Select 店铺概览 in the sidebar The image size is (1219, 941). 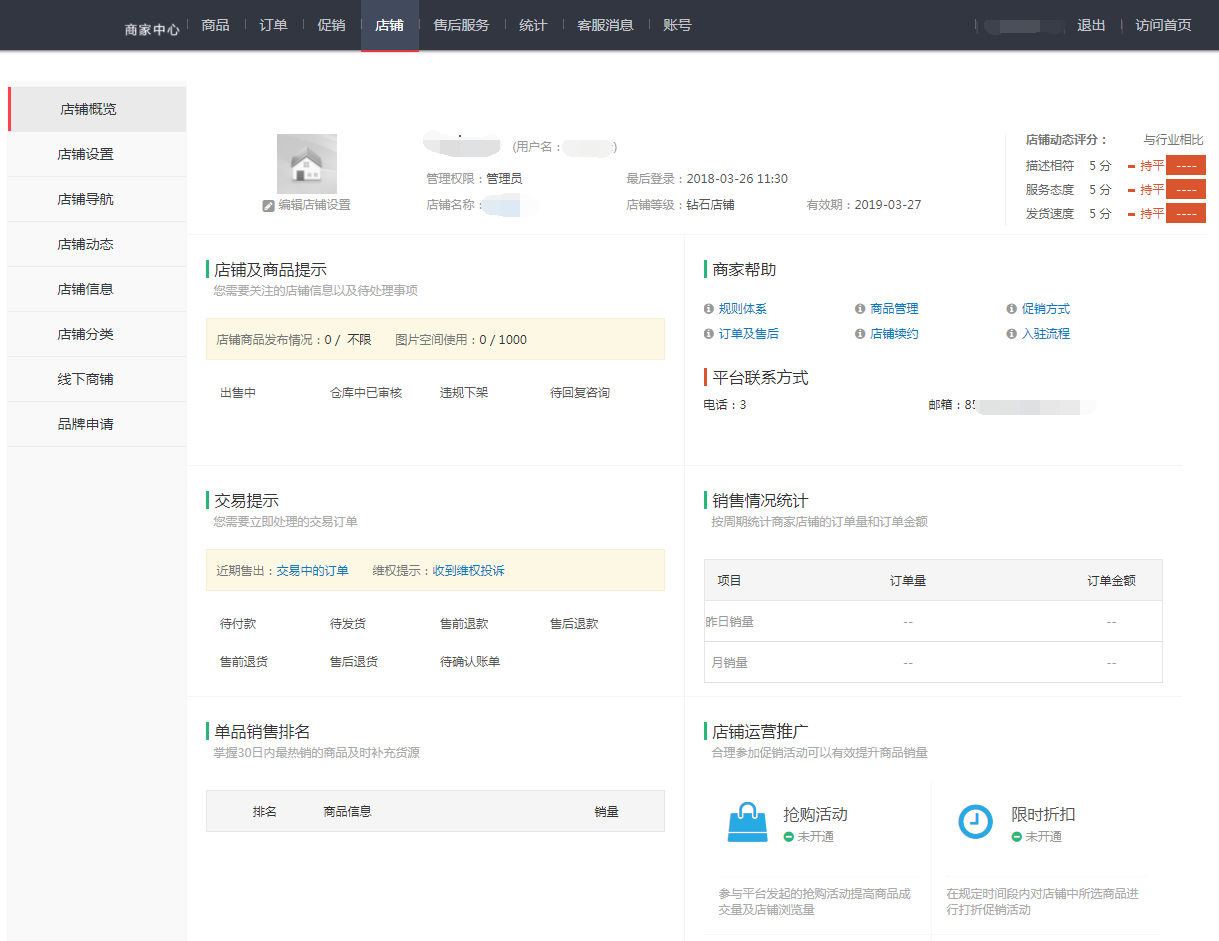point(96,109)
